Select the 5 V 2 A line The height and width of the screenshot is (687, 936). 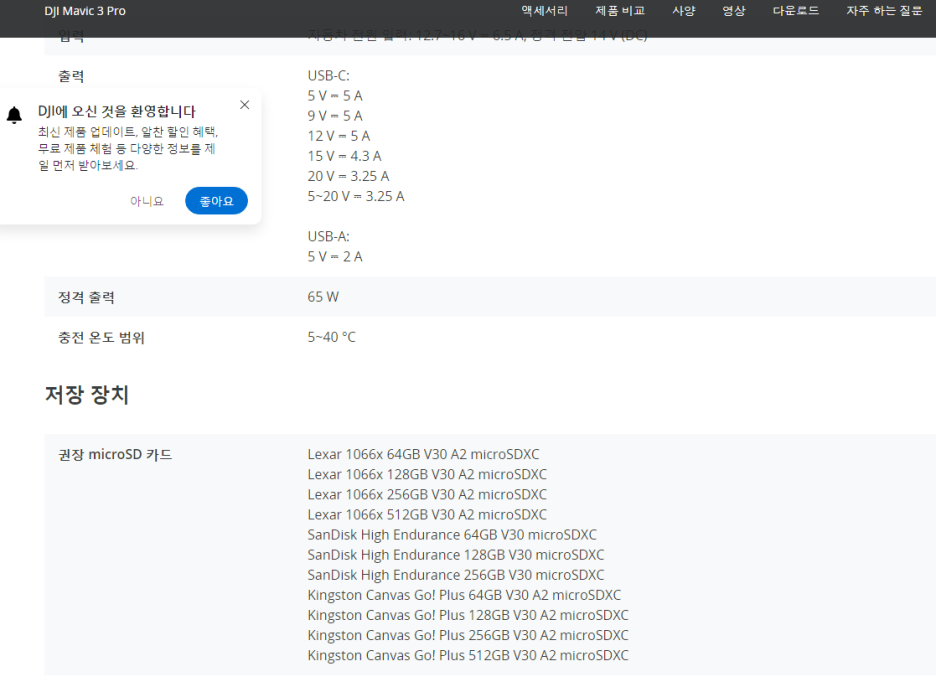335,257
